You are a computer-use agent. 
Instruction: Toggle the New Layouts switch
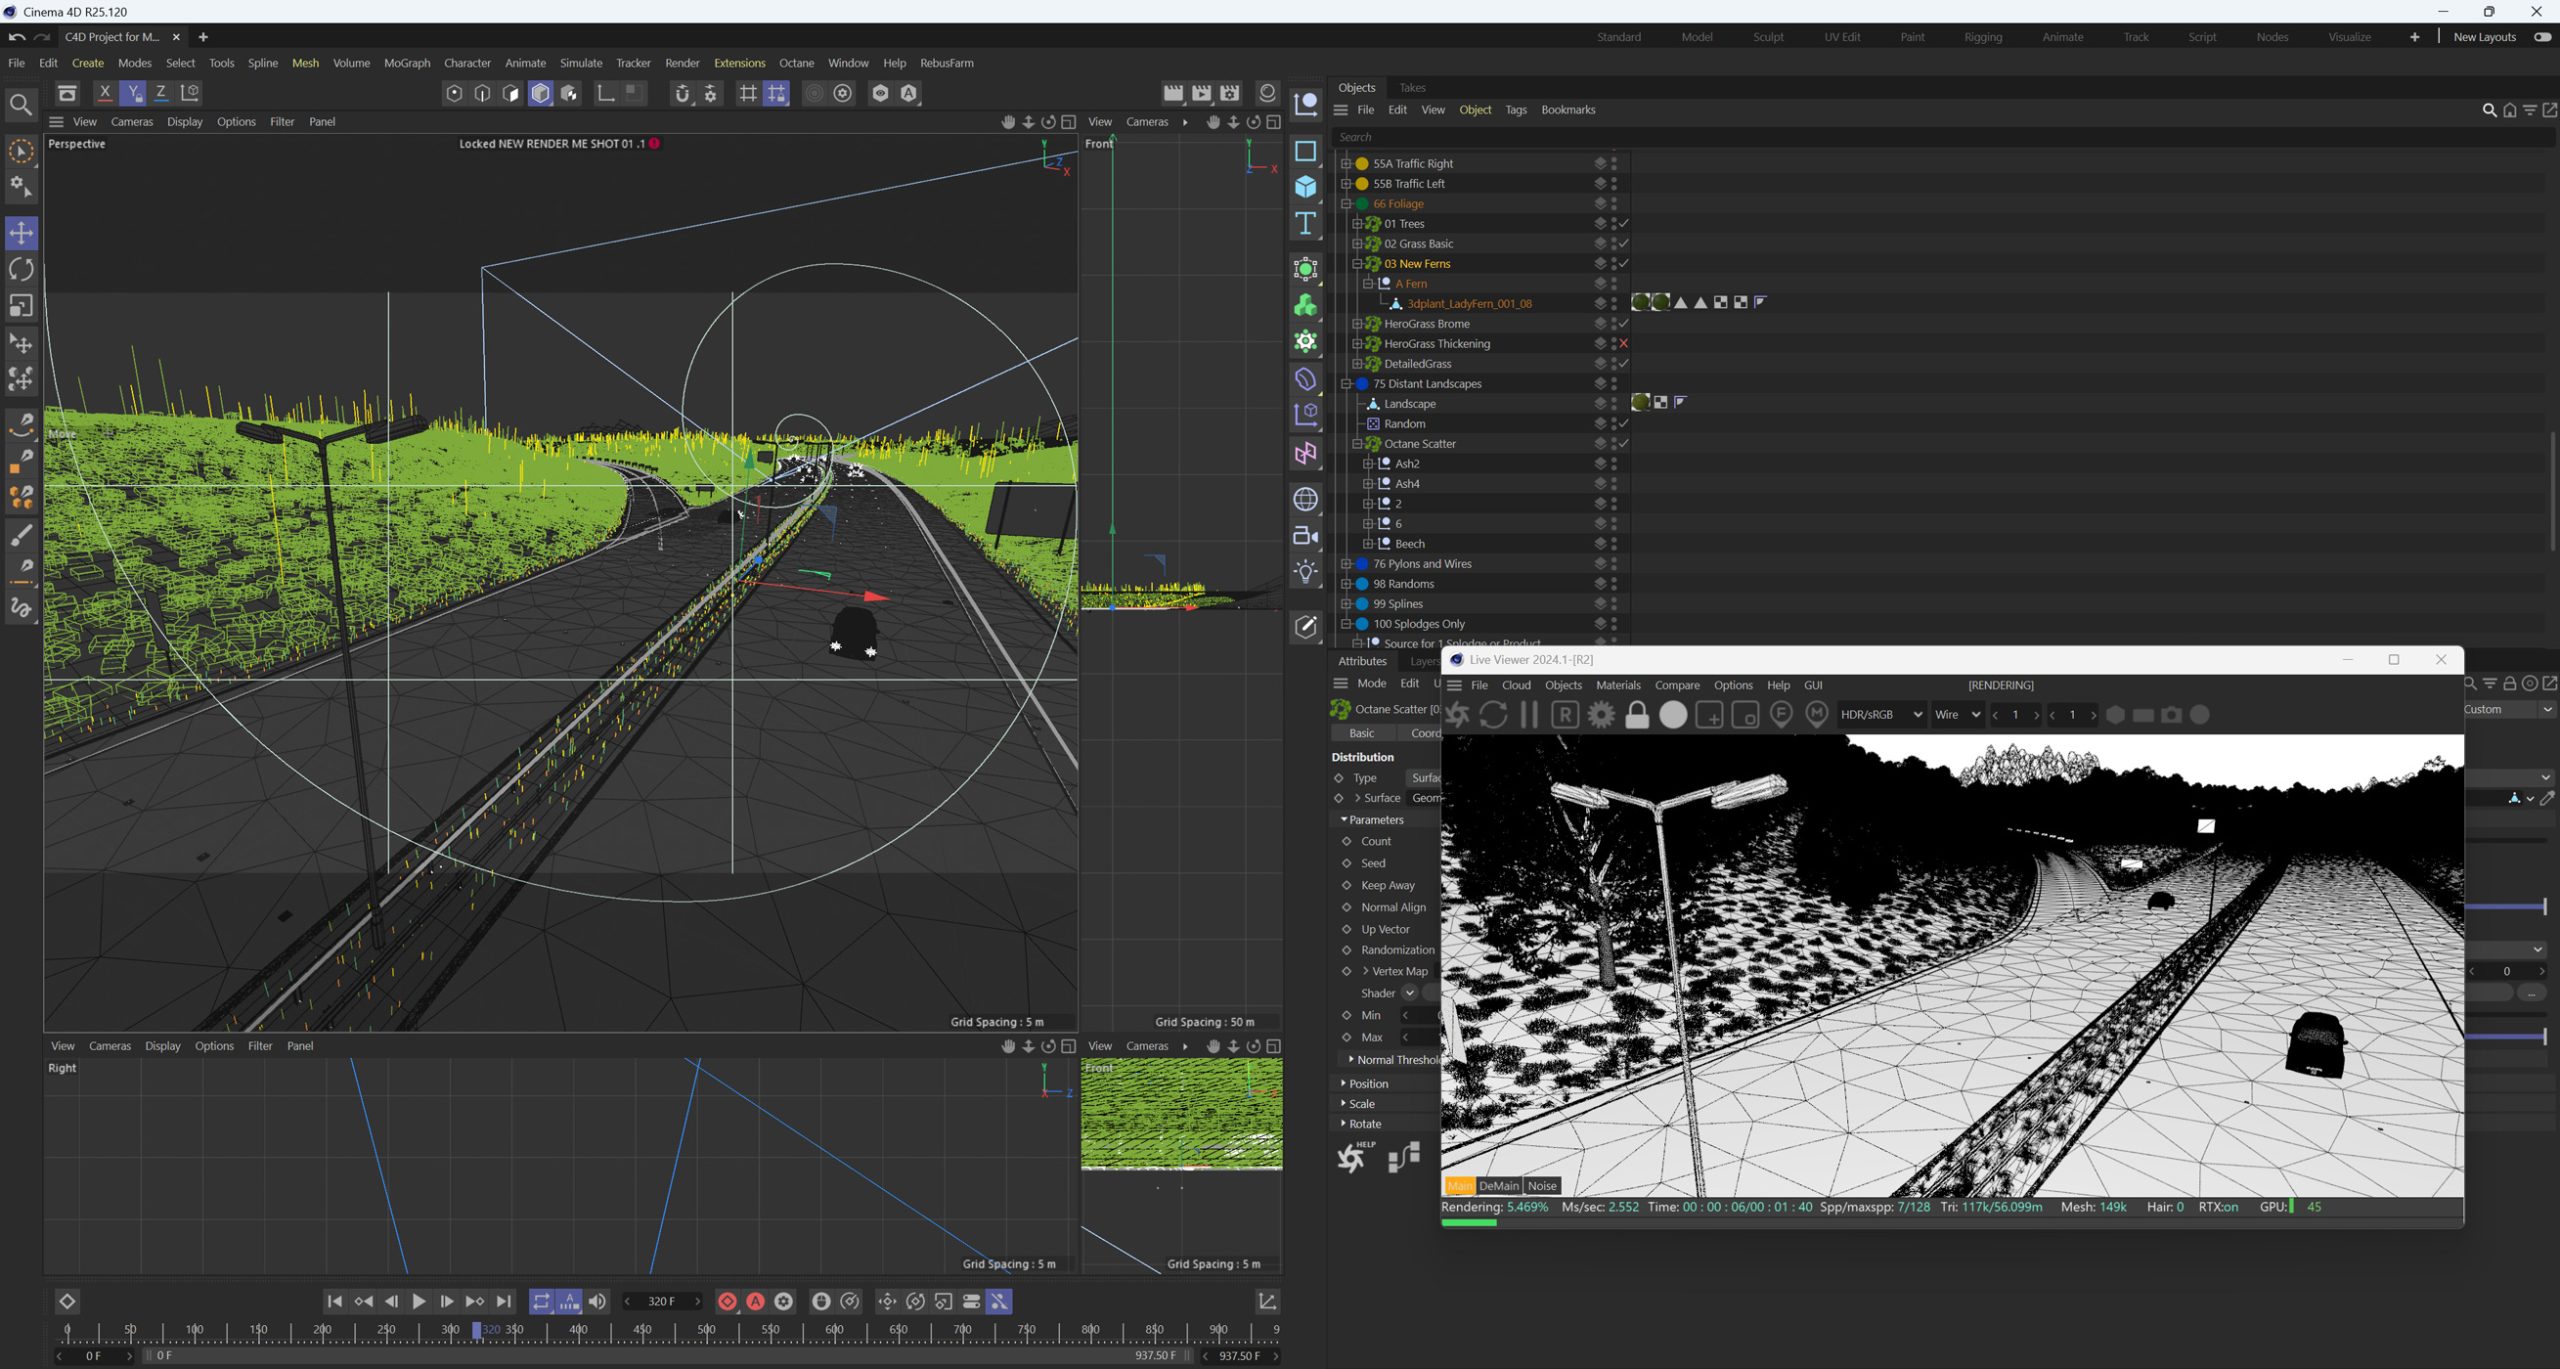2542,37
